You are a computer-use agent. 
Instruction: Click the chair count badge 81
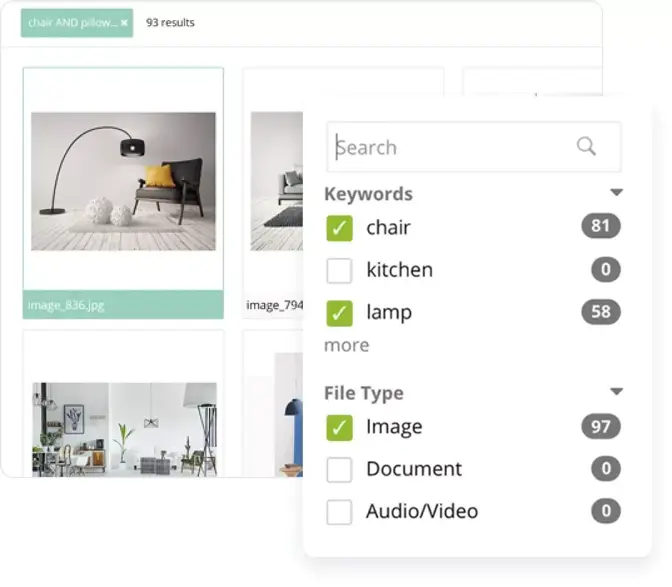pyautogui.click(x=600, y=226)
